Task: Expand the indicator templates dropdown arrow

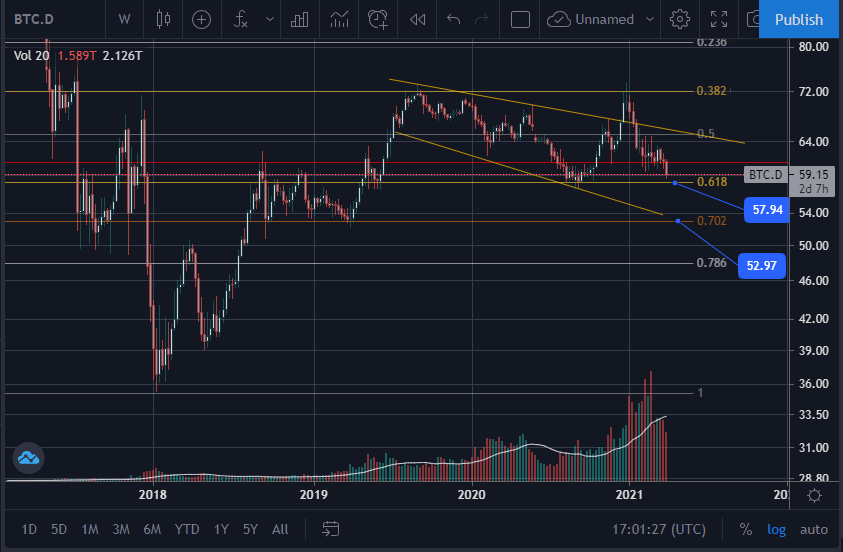Action: point(270,20)
